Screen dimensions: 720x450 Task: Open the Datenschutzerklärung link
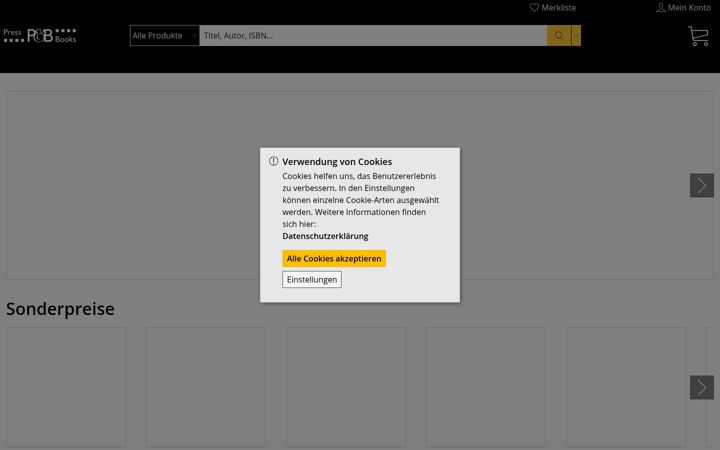pos(325,236)
